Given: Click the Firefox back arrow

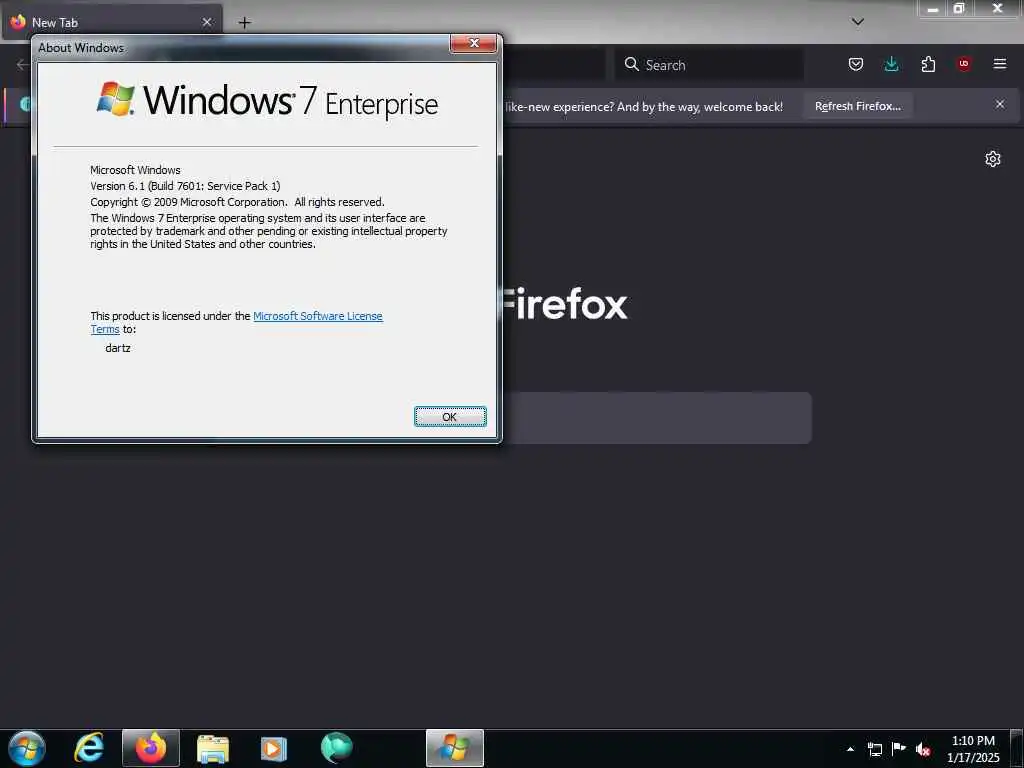Looking at the screenshot, I should pyautogui.click(x=22, y=64).
